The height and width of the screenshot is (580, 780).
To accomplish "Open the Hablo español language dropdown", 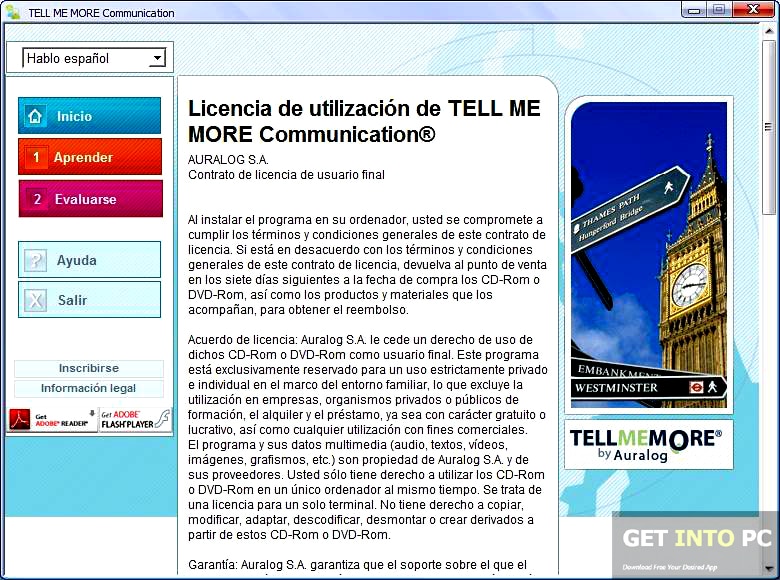I will click(94, 58).
